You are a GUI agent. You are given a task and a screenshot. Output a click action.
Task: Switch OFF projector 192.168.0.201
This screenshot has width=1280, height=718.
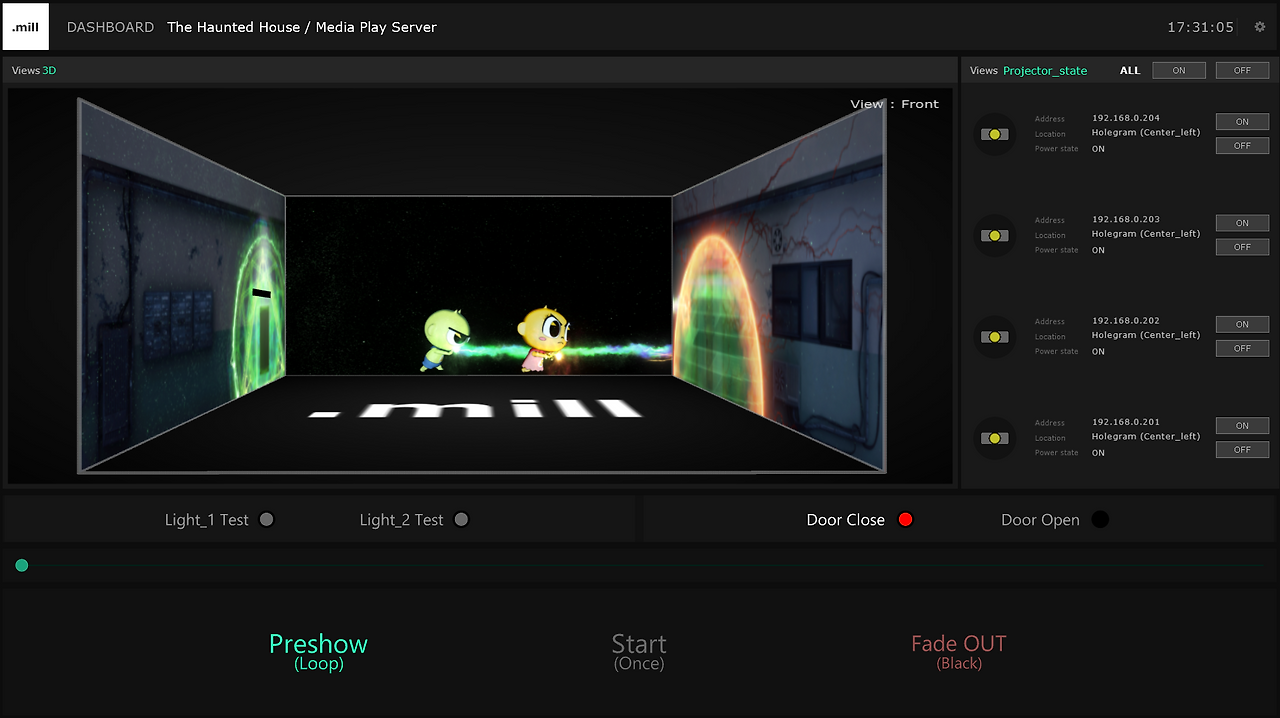tap(1242, 450)
